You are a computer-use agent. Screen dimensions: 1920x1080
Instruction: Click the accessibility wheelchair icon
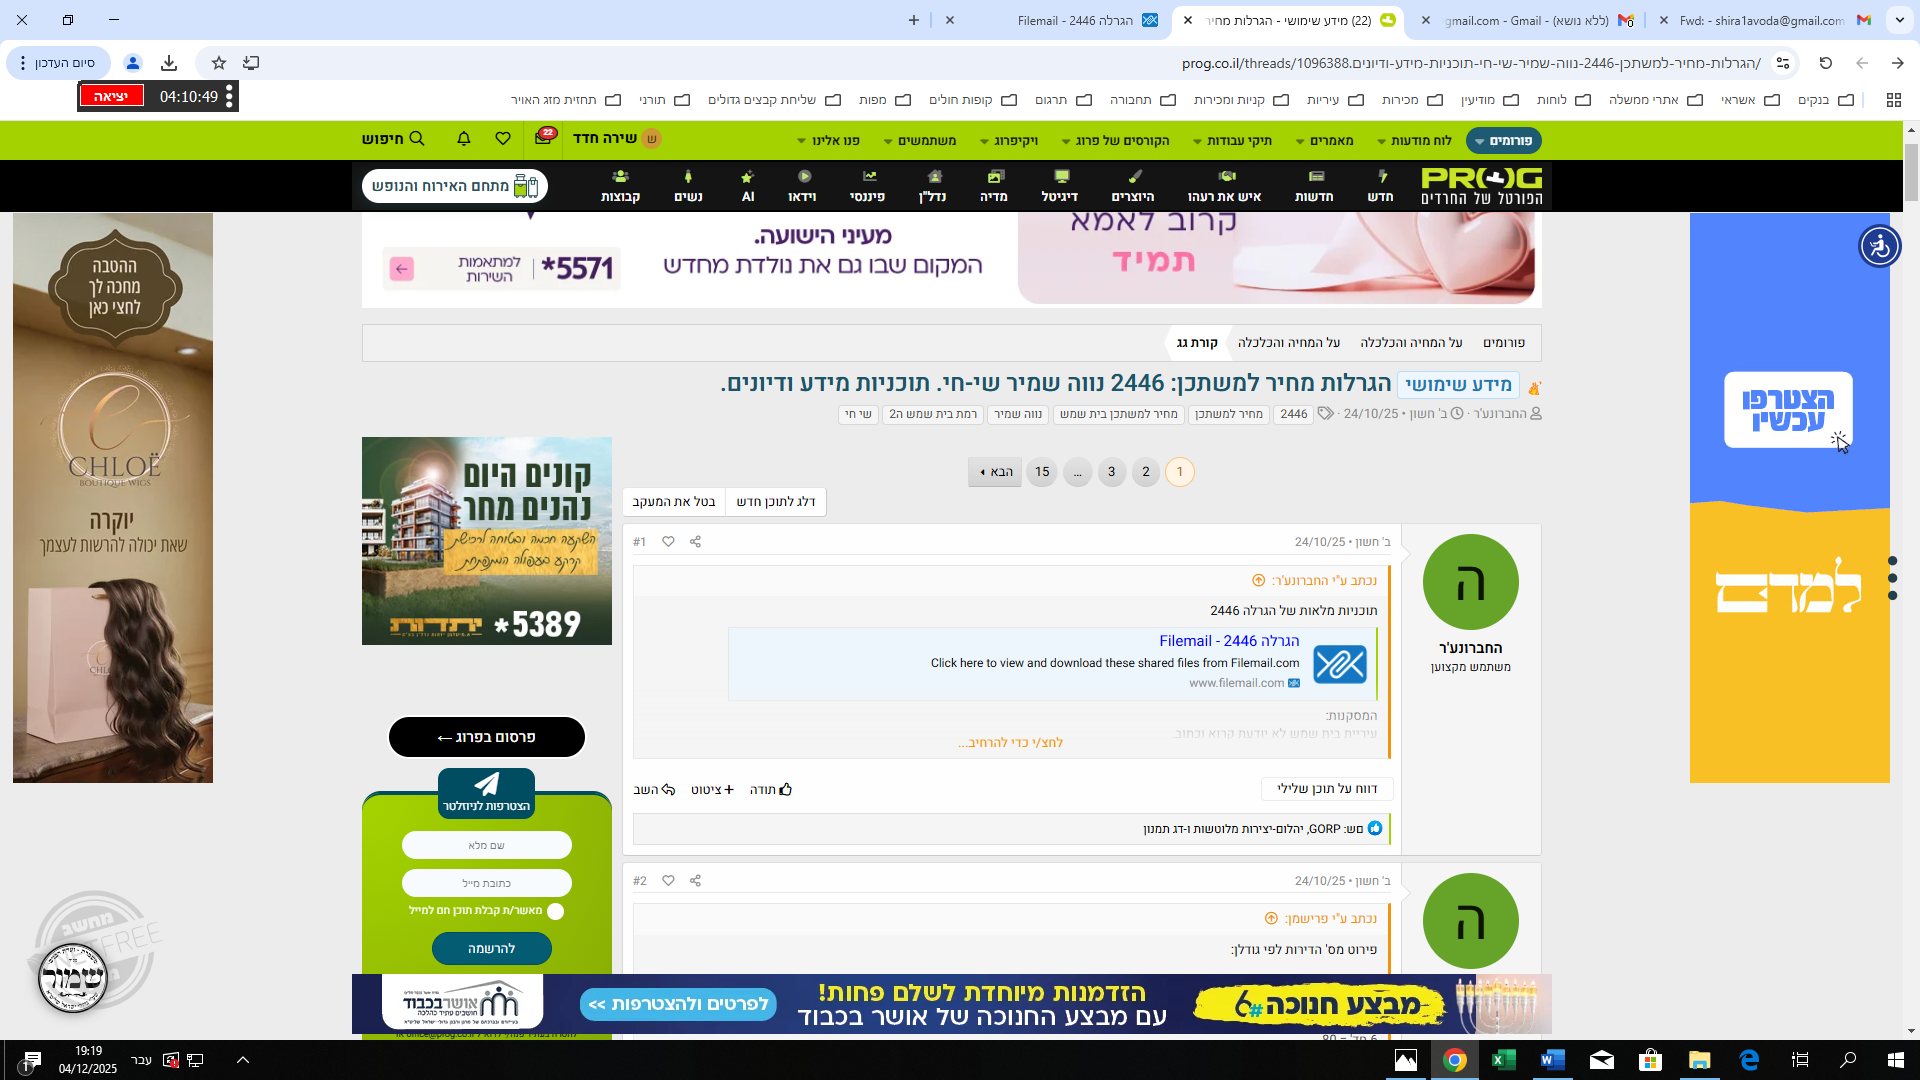[x=1879, y=246]
